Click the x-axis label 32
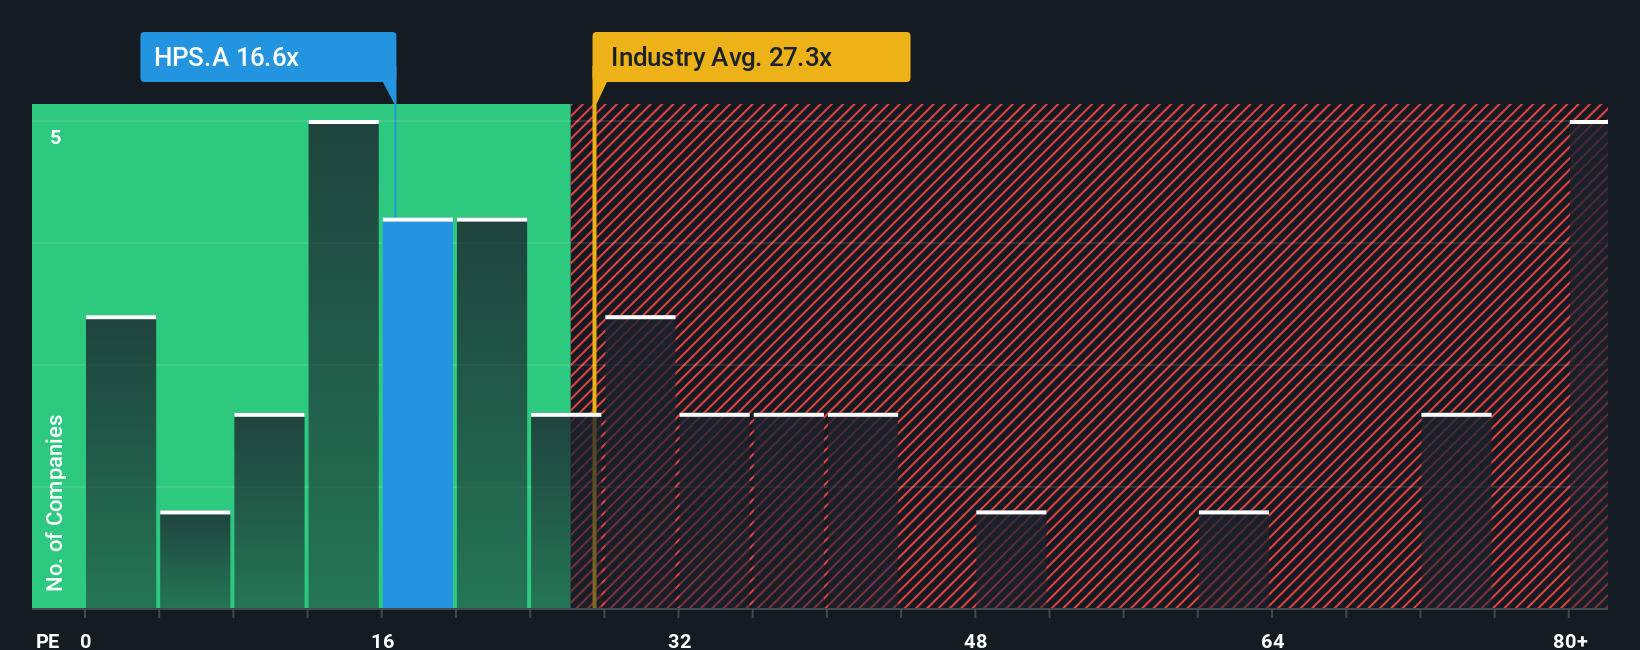Screen dimensions: 1640x650 click(x=680, y=640)
